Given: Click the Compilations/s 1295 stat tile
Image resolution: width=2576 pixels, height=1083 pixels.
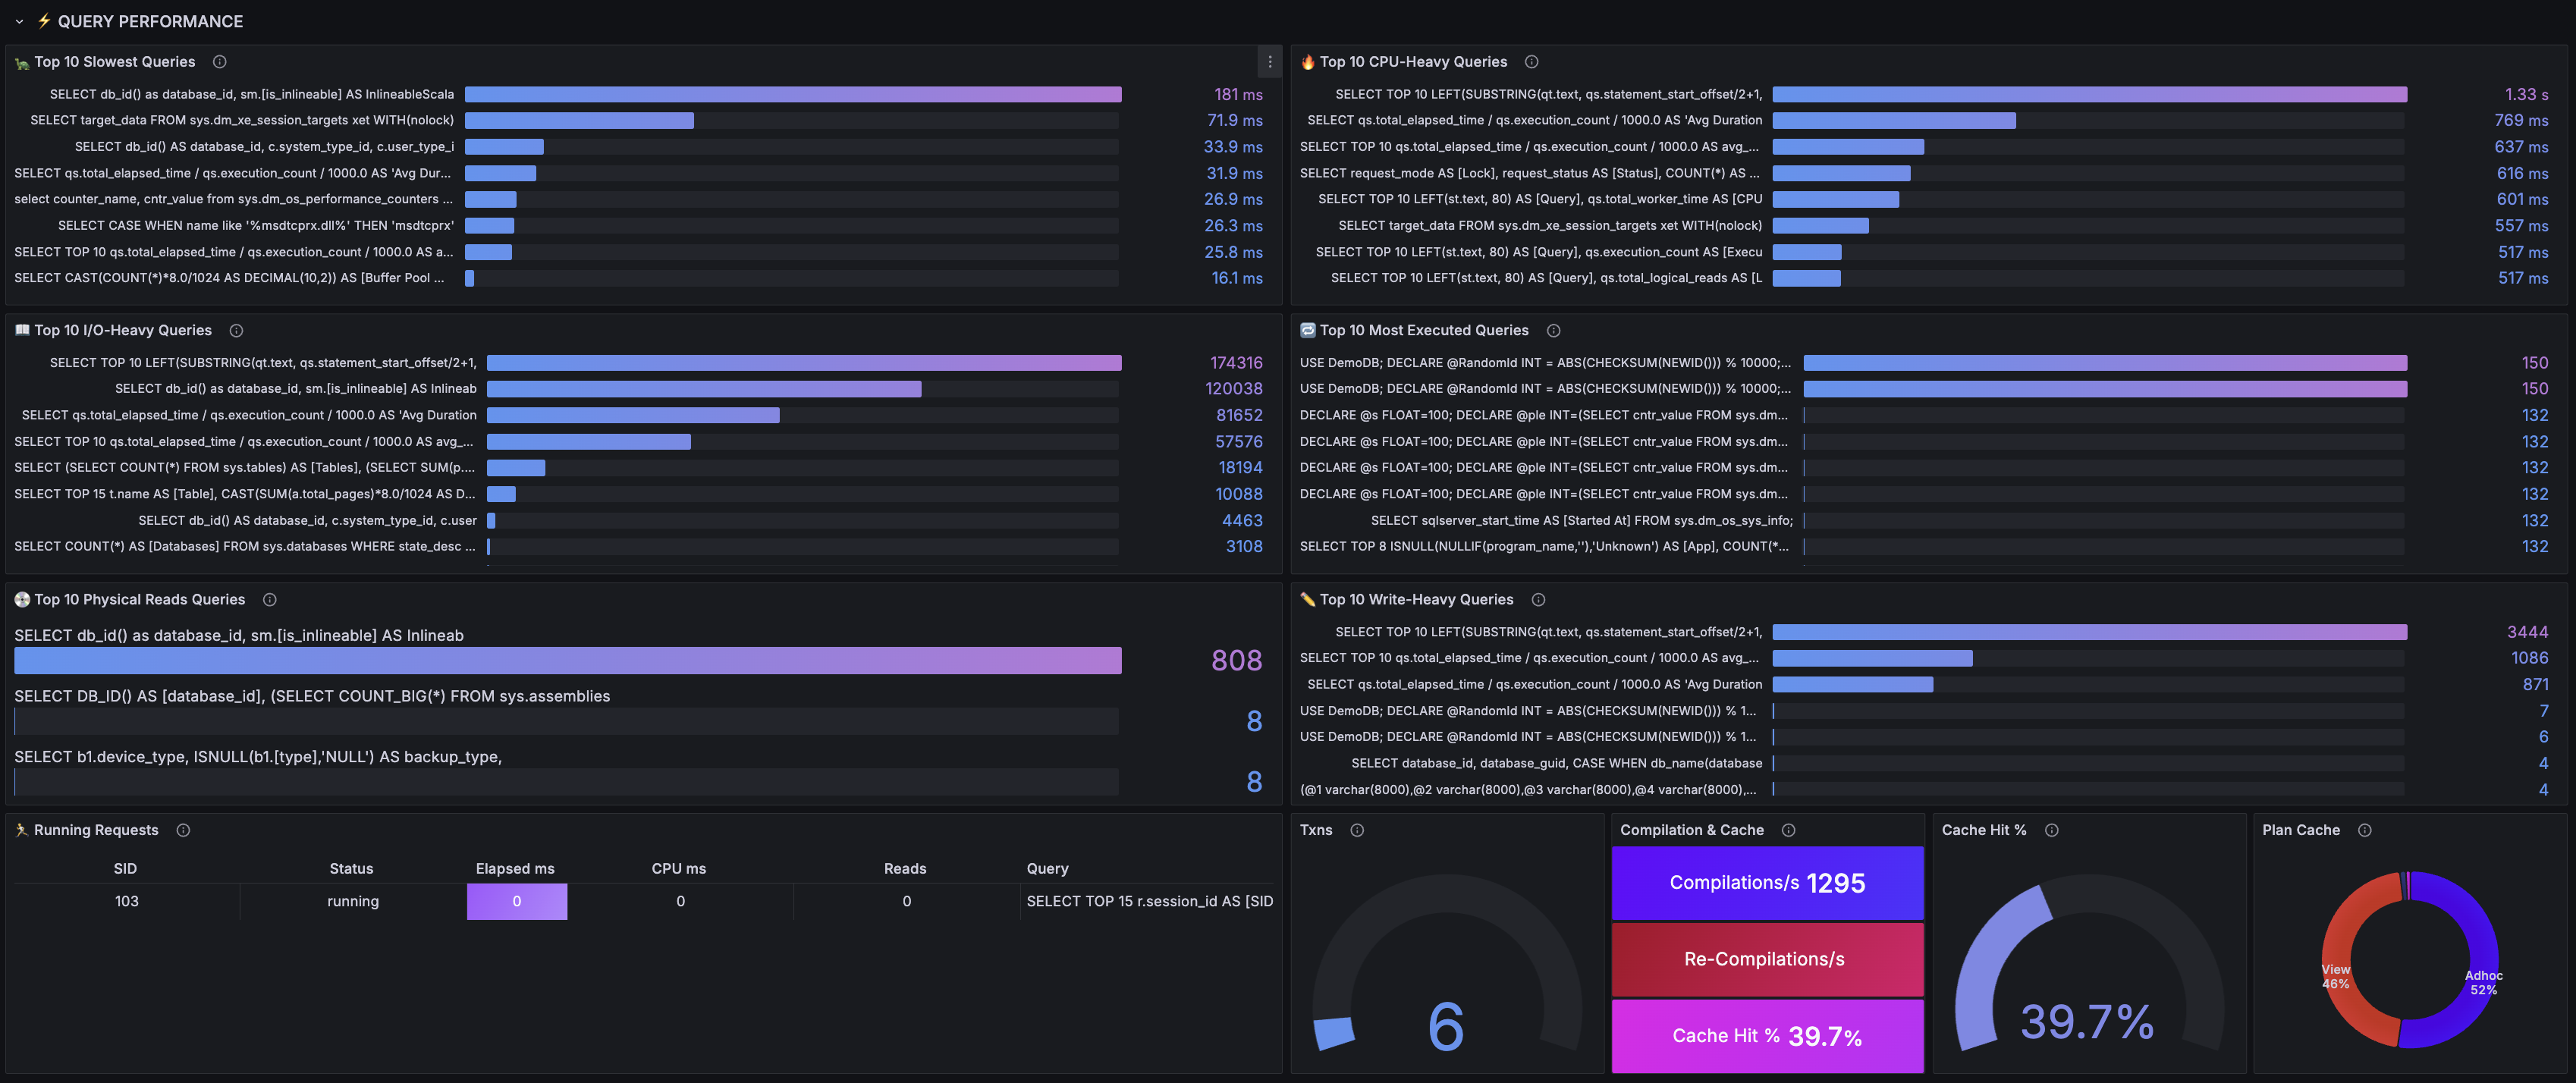Looking at the screenshot, I should pyautogui.click(x=1767, y=883).
